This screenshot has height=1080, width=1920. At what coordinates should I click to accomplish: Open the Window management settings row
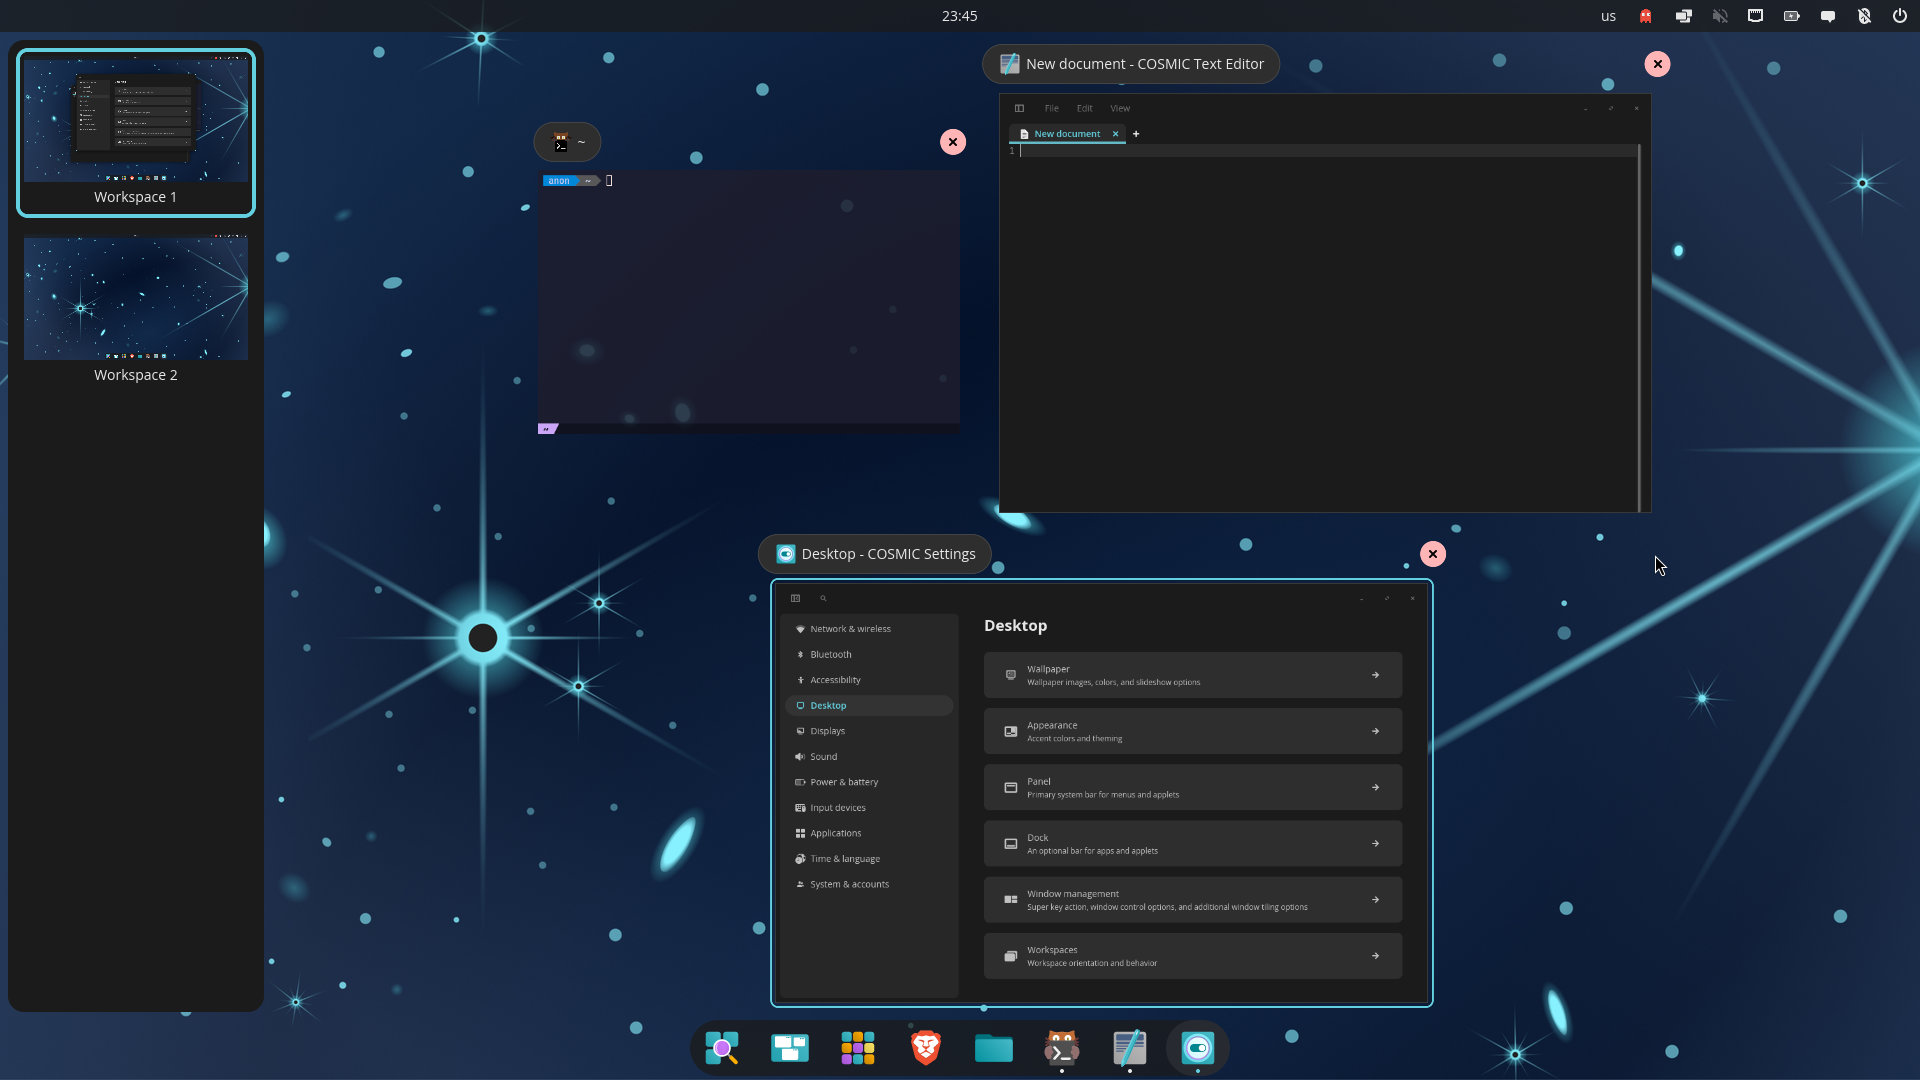click(1193, 900)
